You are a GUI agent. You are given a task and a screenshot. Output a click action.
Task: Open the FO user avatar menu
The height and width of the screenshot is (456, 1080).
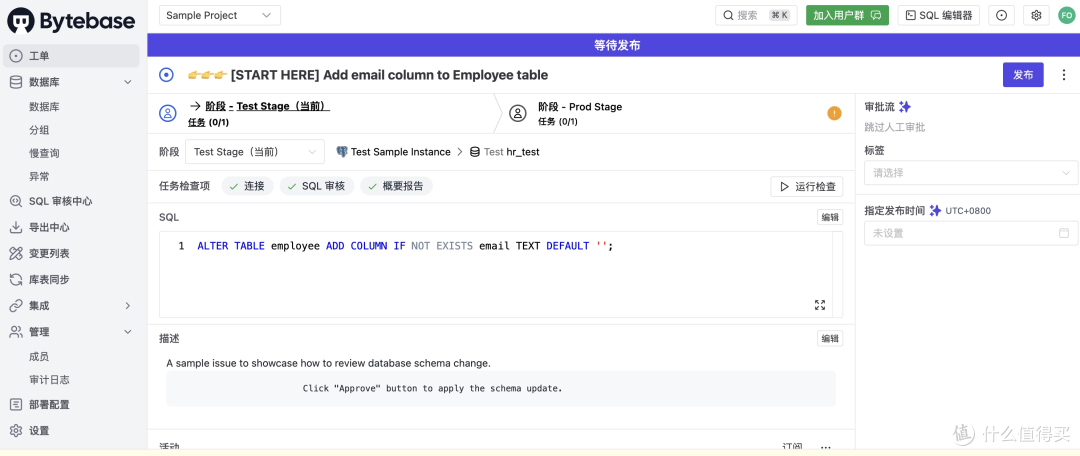point(1066,15)
